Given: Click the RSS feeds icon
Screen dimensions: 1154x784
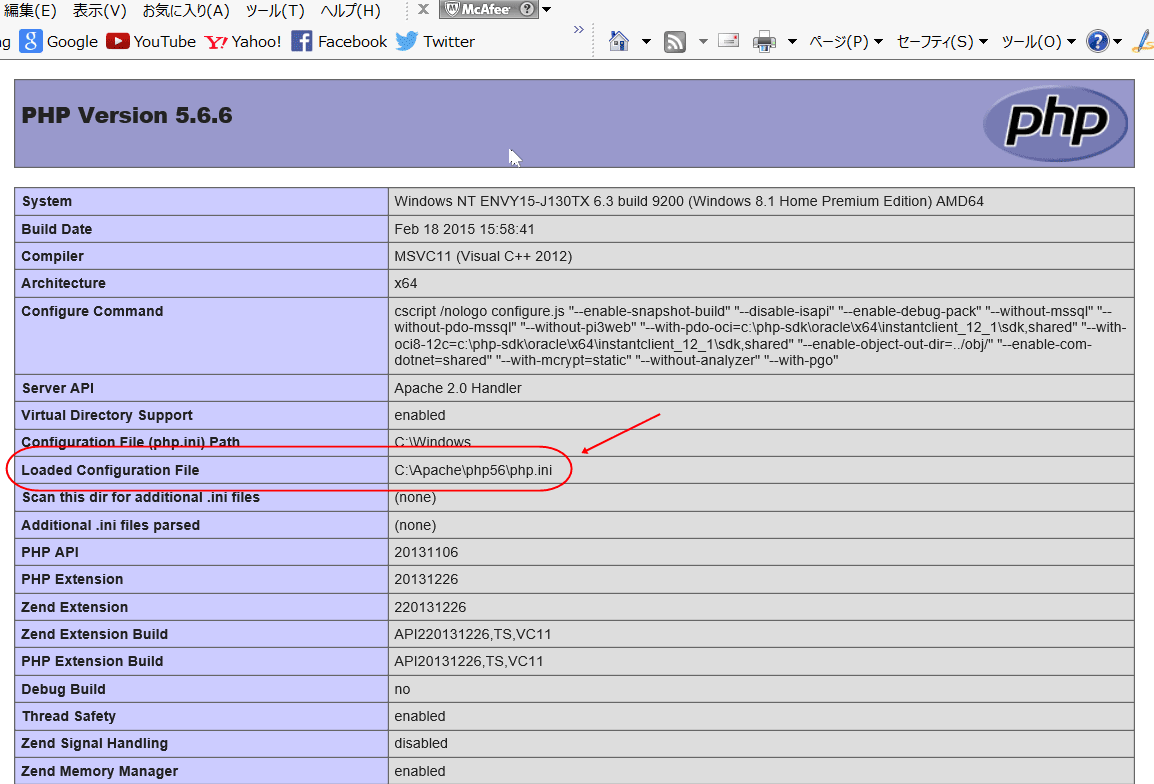Looking at the screenshot, I should pos(675,42).
